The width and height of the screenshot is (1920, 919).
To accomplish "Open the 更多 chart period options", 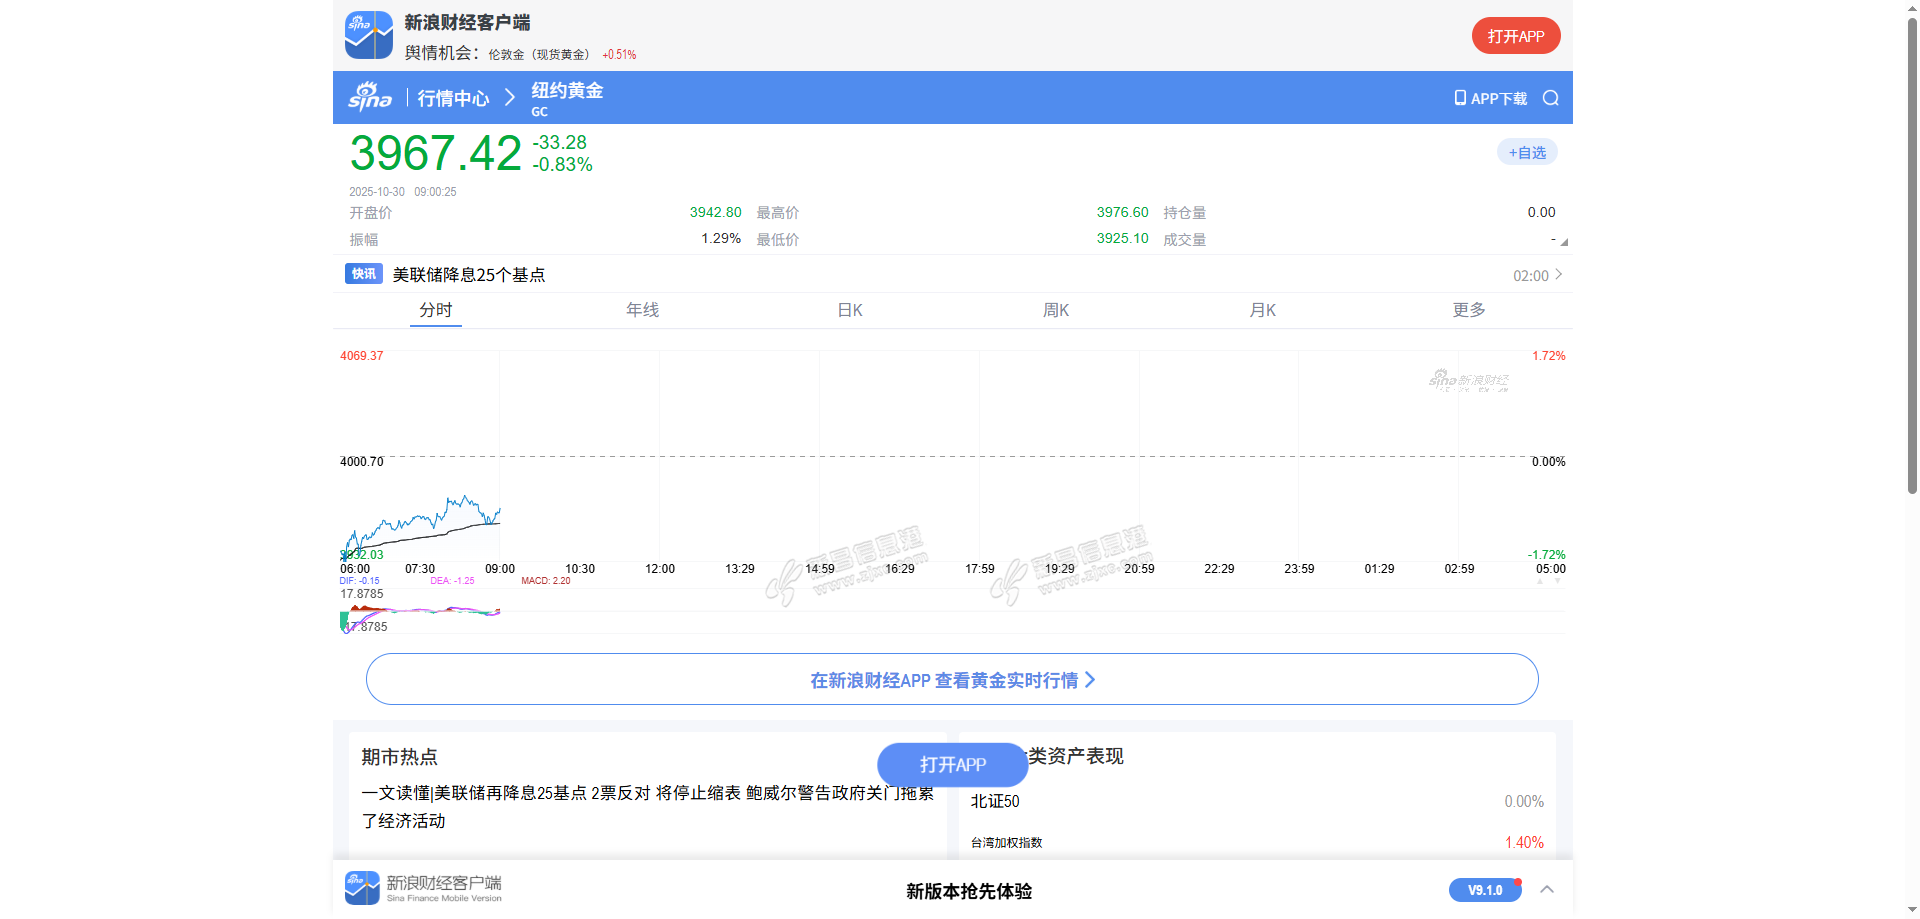I will tap(1468, 310).
